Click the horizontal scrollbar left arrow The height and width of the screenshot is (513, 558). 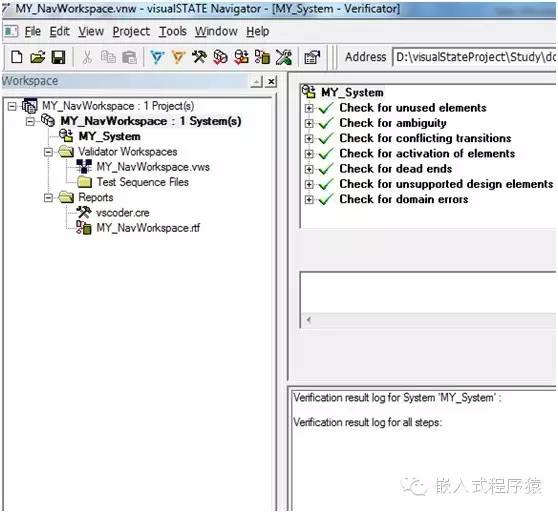click(x=309, y=320)
